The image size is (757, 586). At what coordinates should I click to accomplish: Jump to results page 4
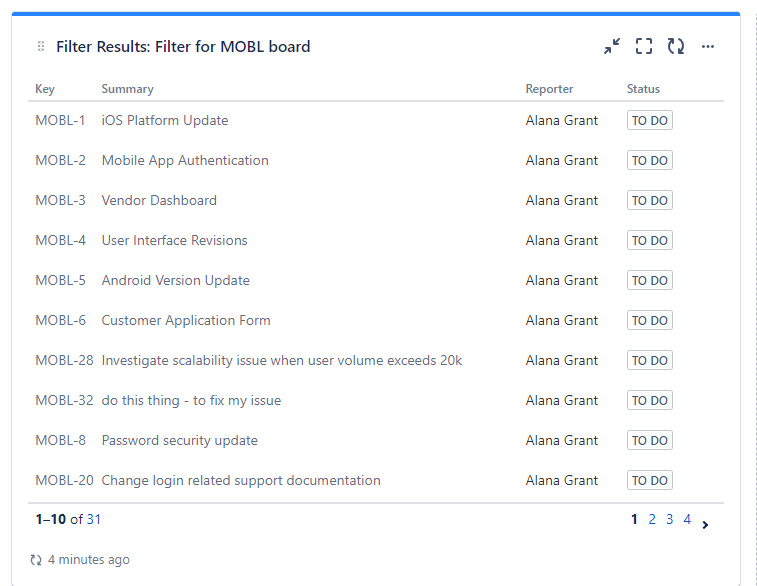687,519
